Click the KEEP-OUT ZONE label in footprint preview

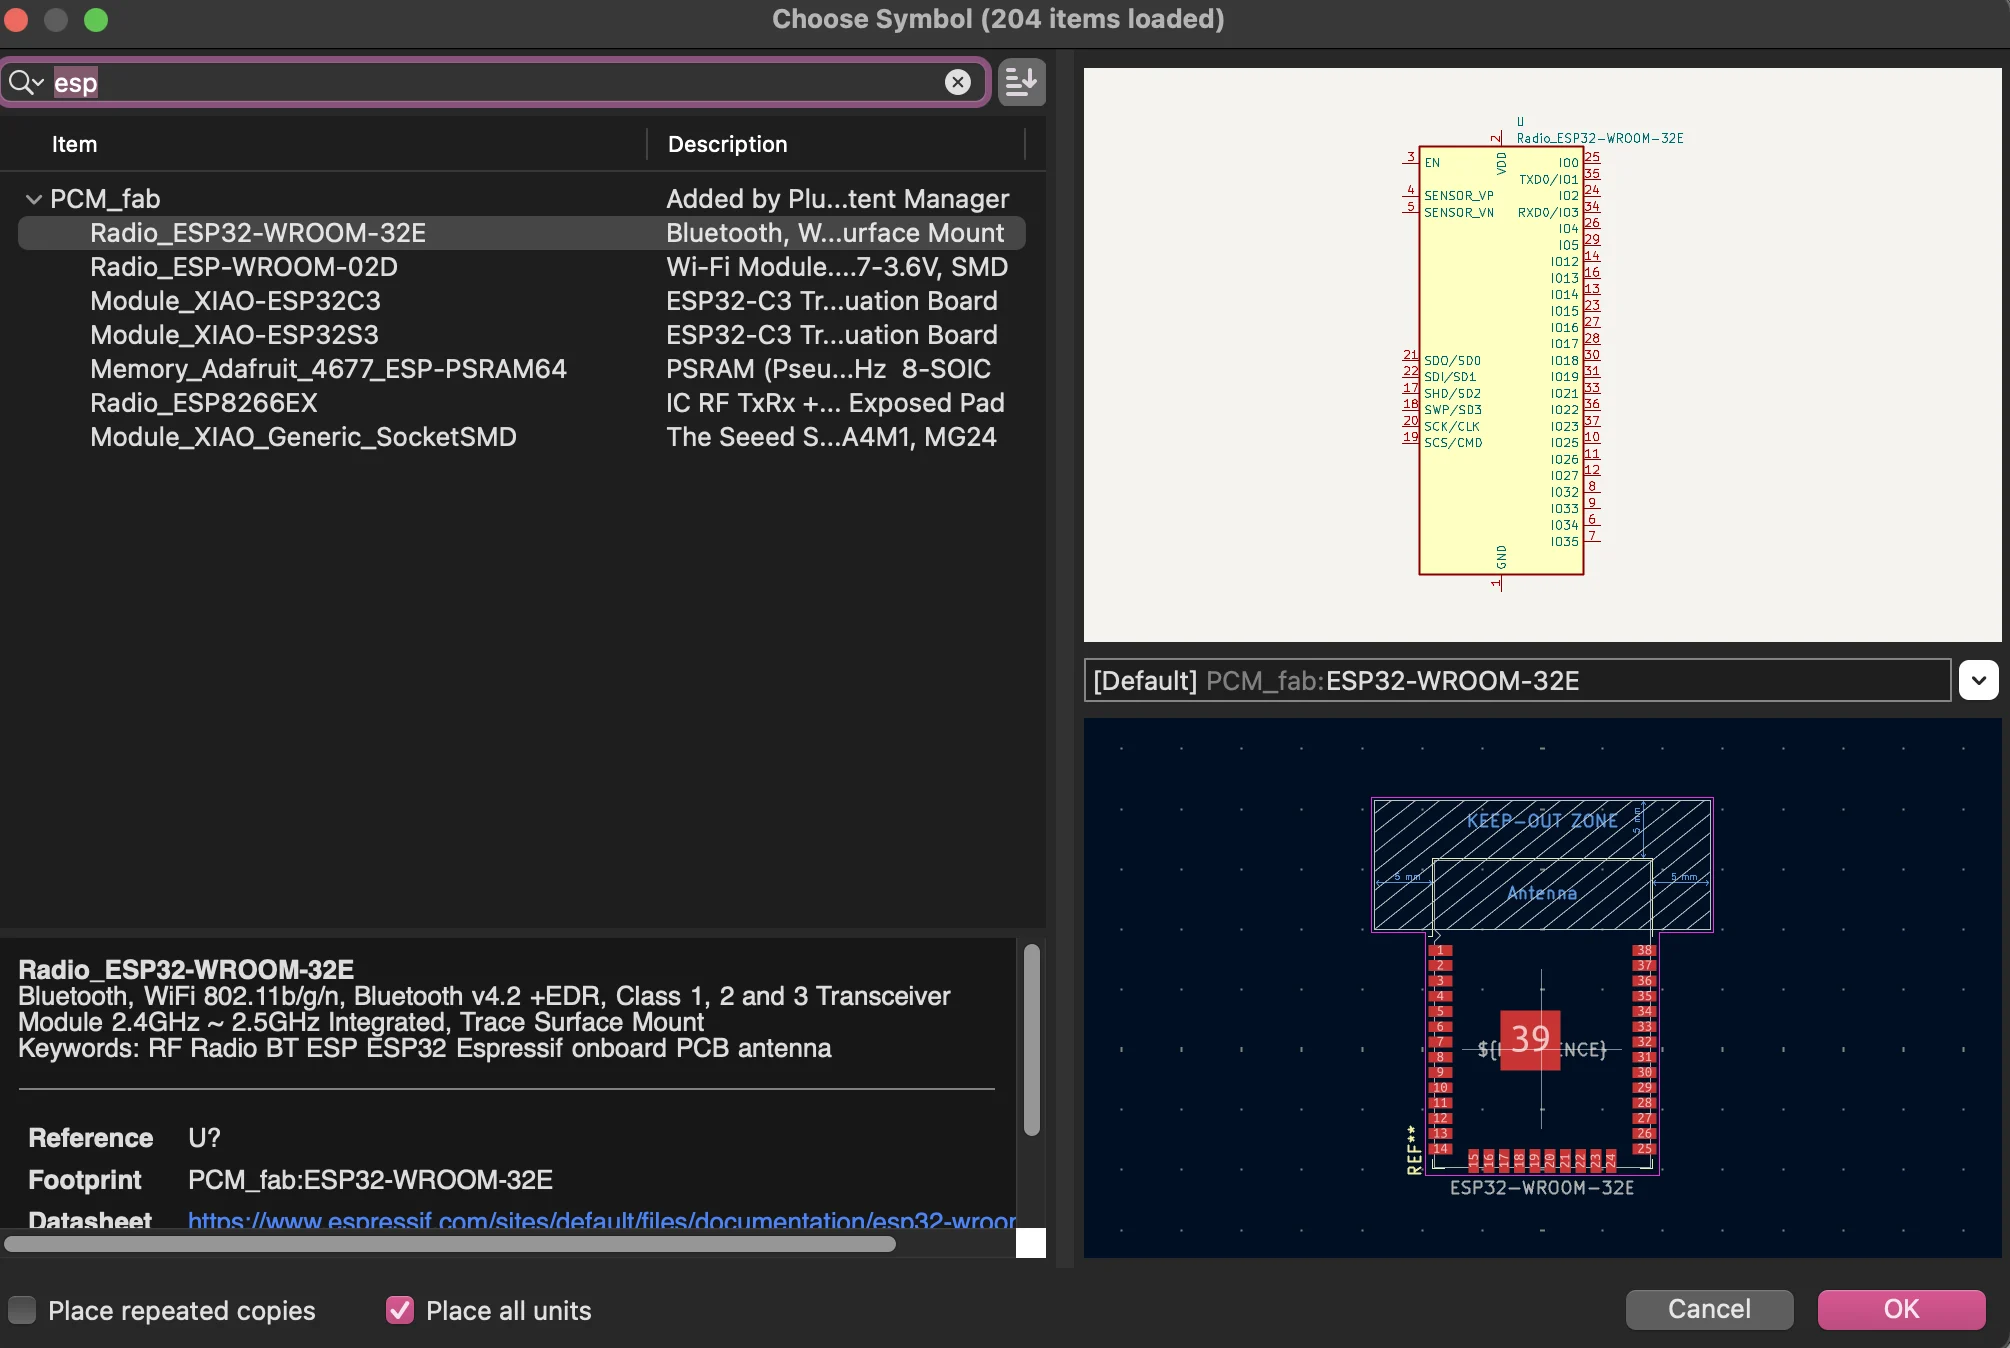1542,821
